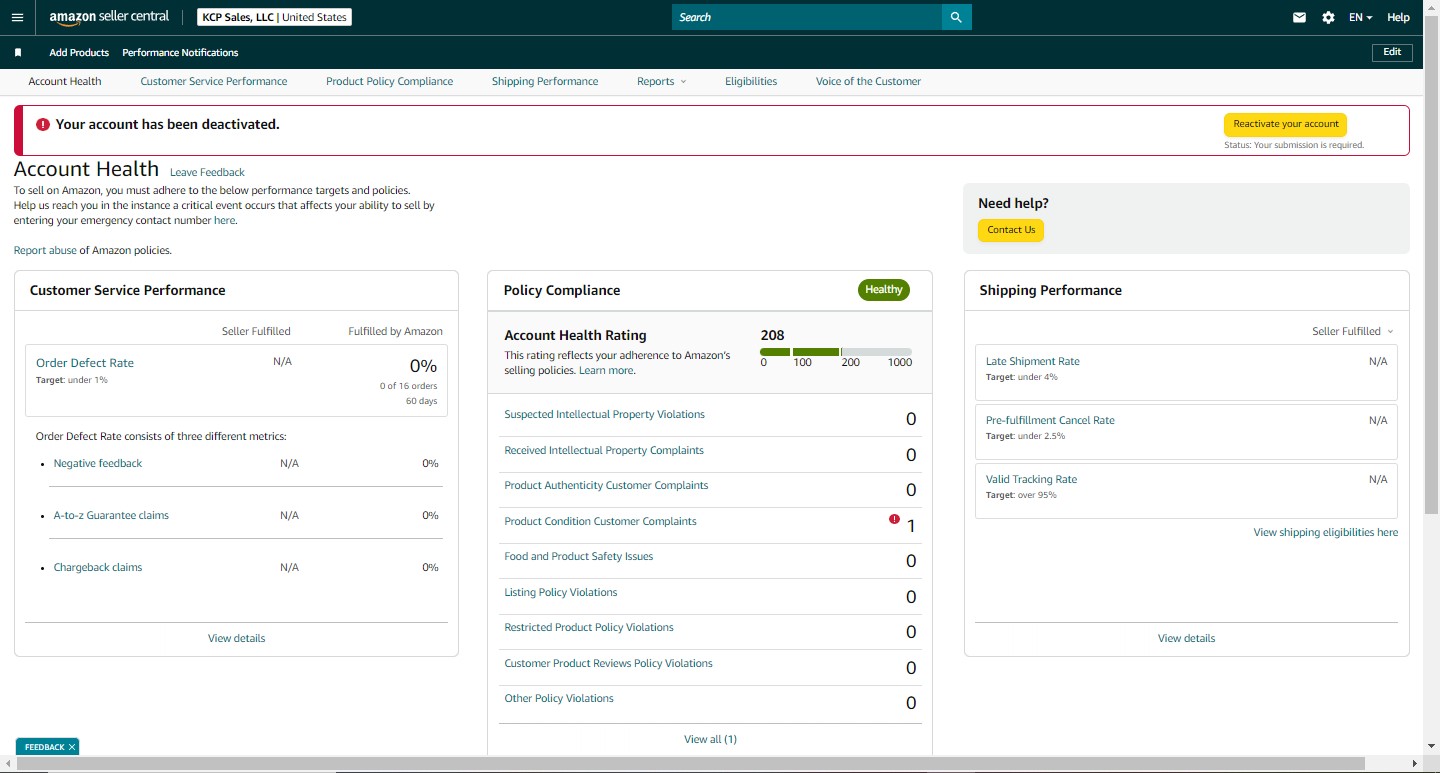
Task: Click the Report abuse link
Action: (x=45, y=250)
